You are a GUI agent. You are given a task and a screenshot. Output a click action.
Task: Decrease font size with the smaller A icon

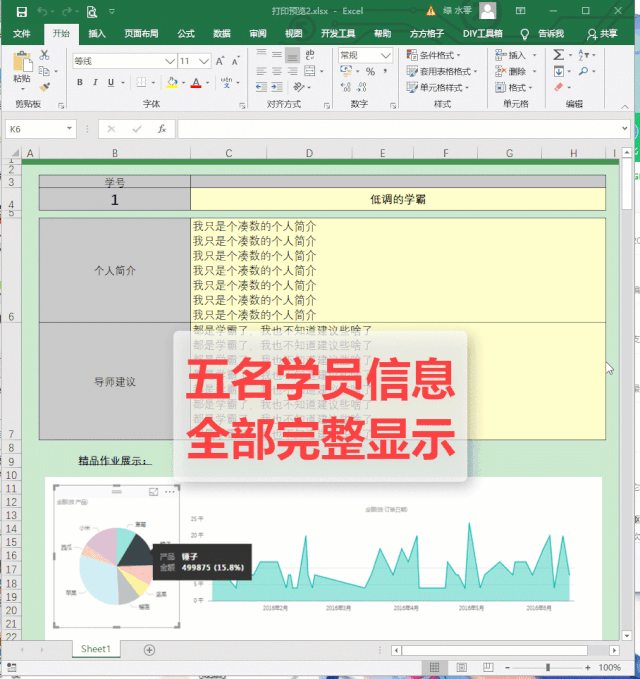click(x=235, y=61)
